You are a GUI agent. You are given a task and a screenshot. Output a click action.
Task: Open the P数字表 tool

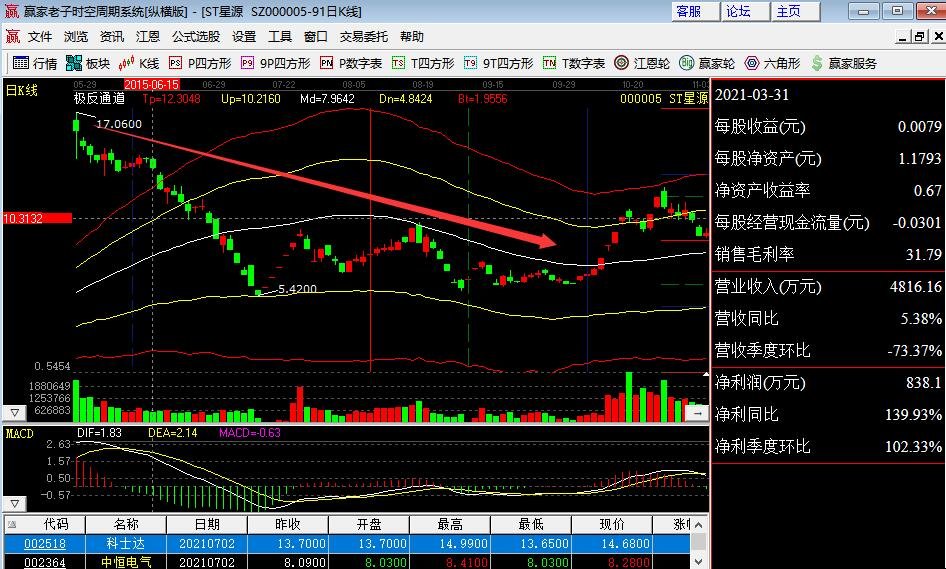[x=351, y=63]
